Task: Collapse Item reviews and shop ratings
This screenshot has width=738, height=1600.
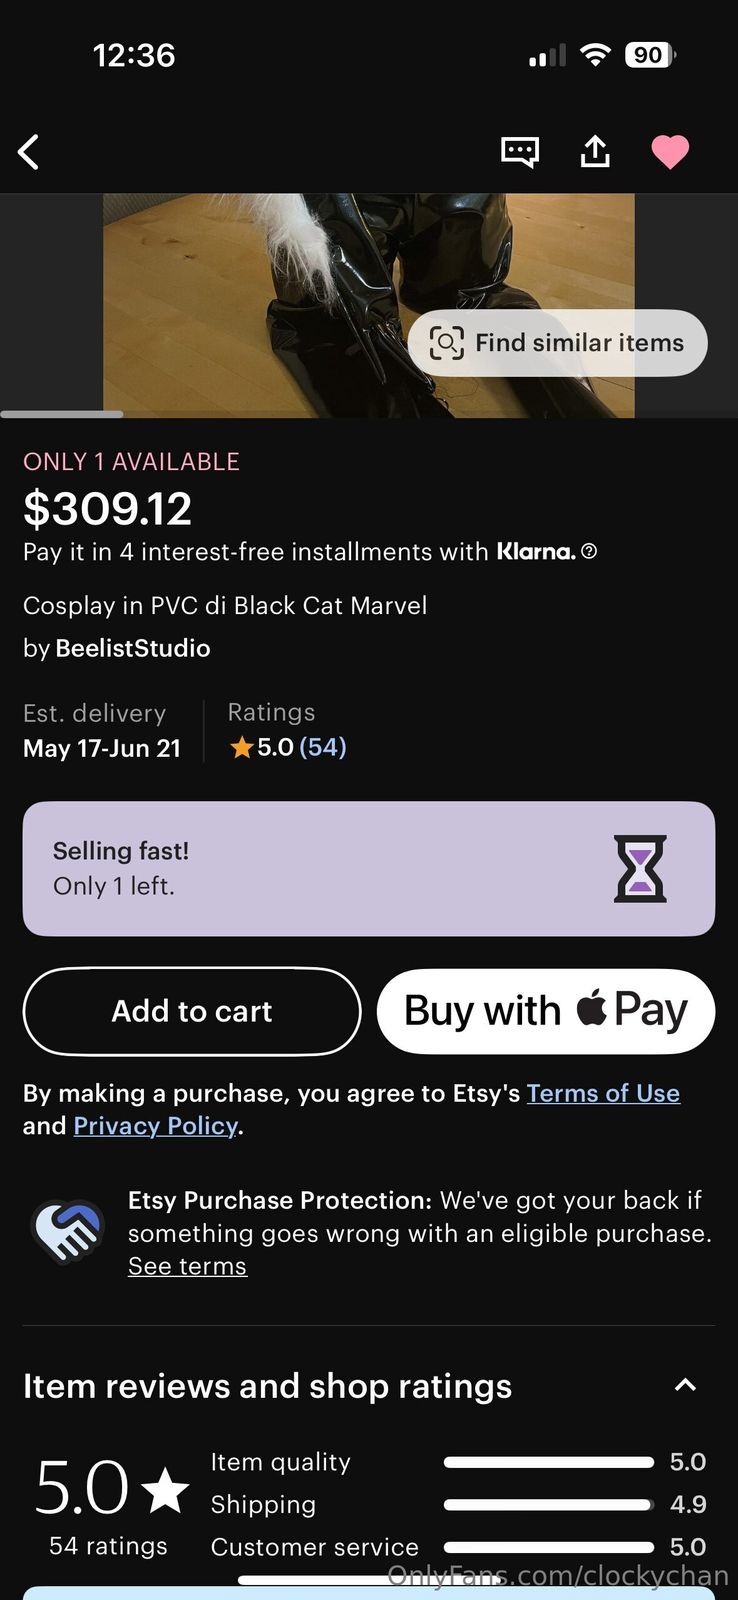Action: pyautogui.click(x=685, y=1386)
